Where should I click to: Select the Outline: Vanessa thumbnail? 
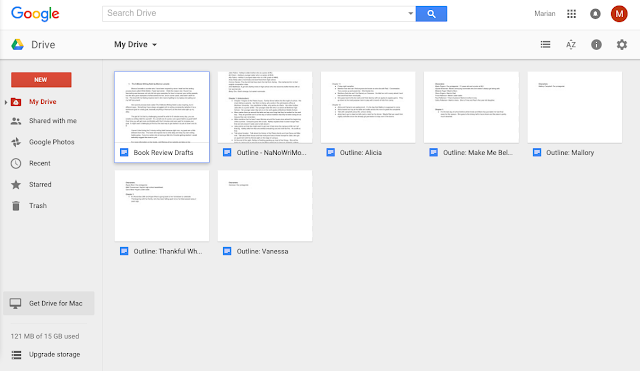pyautogui.click(x=265, y=206)
